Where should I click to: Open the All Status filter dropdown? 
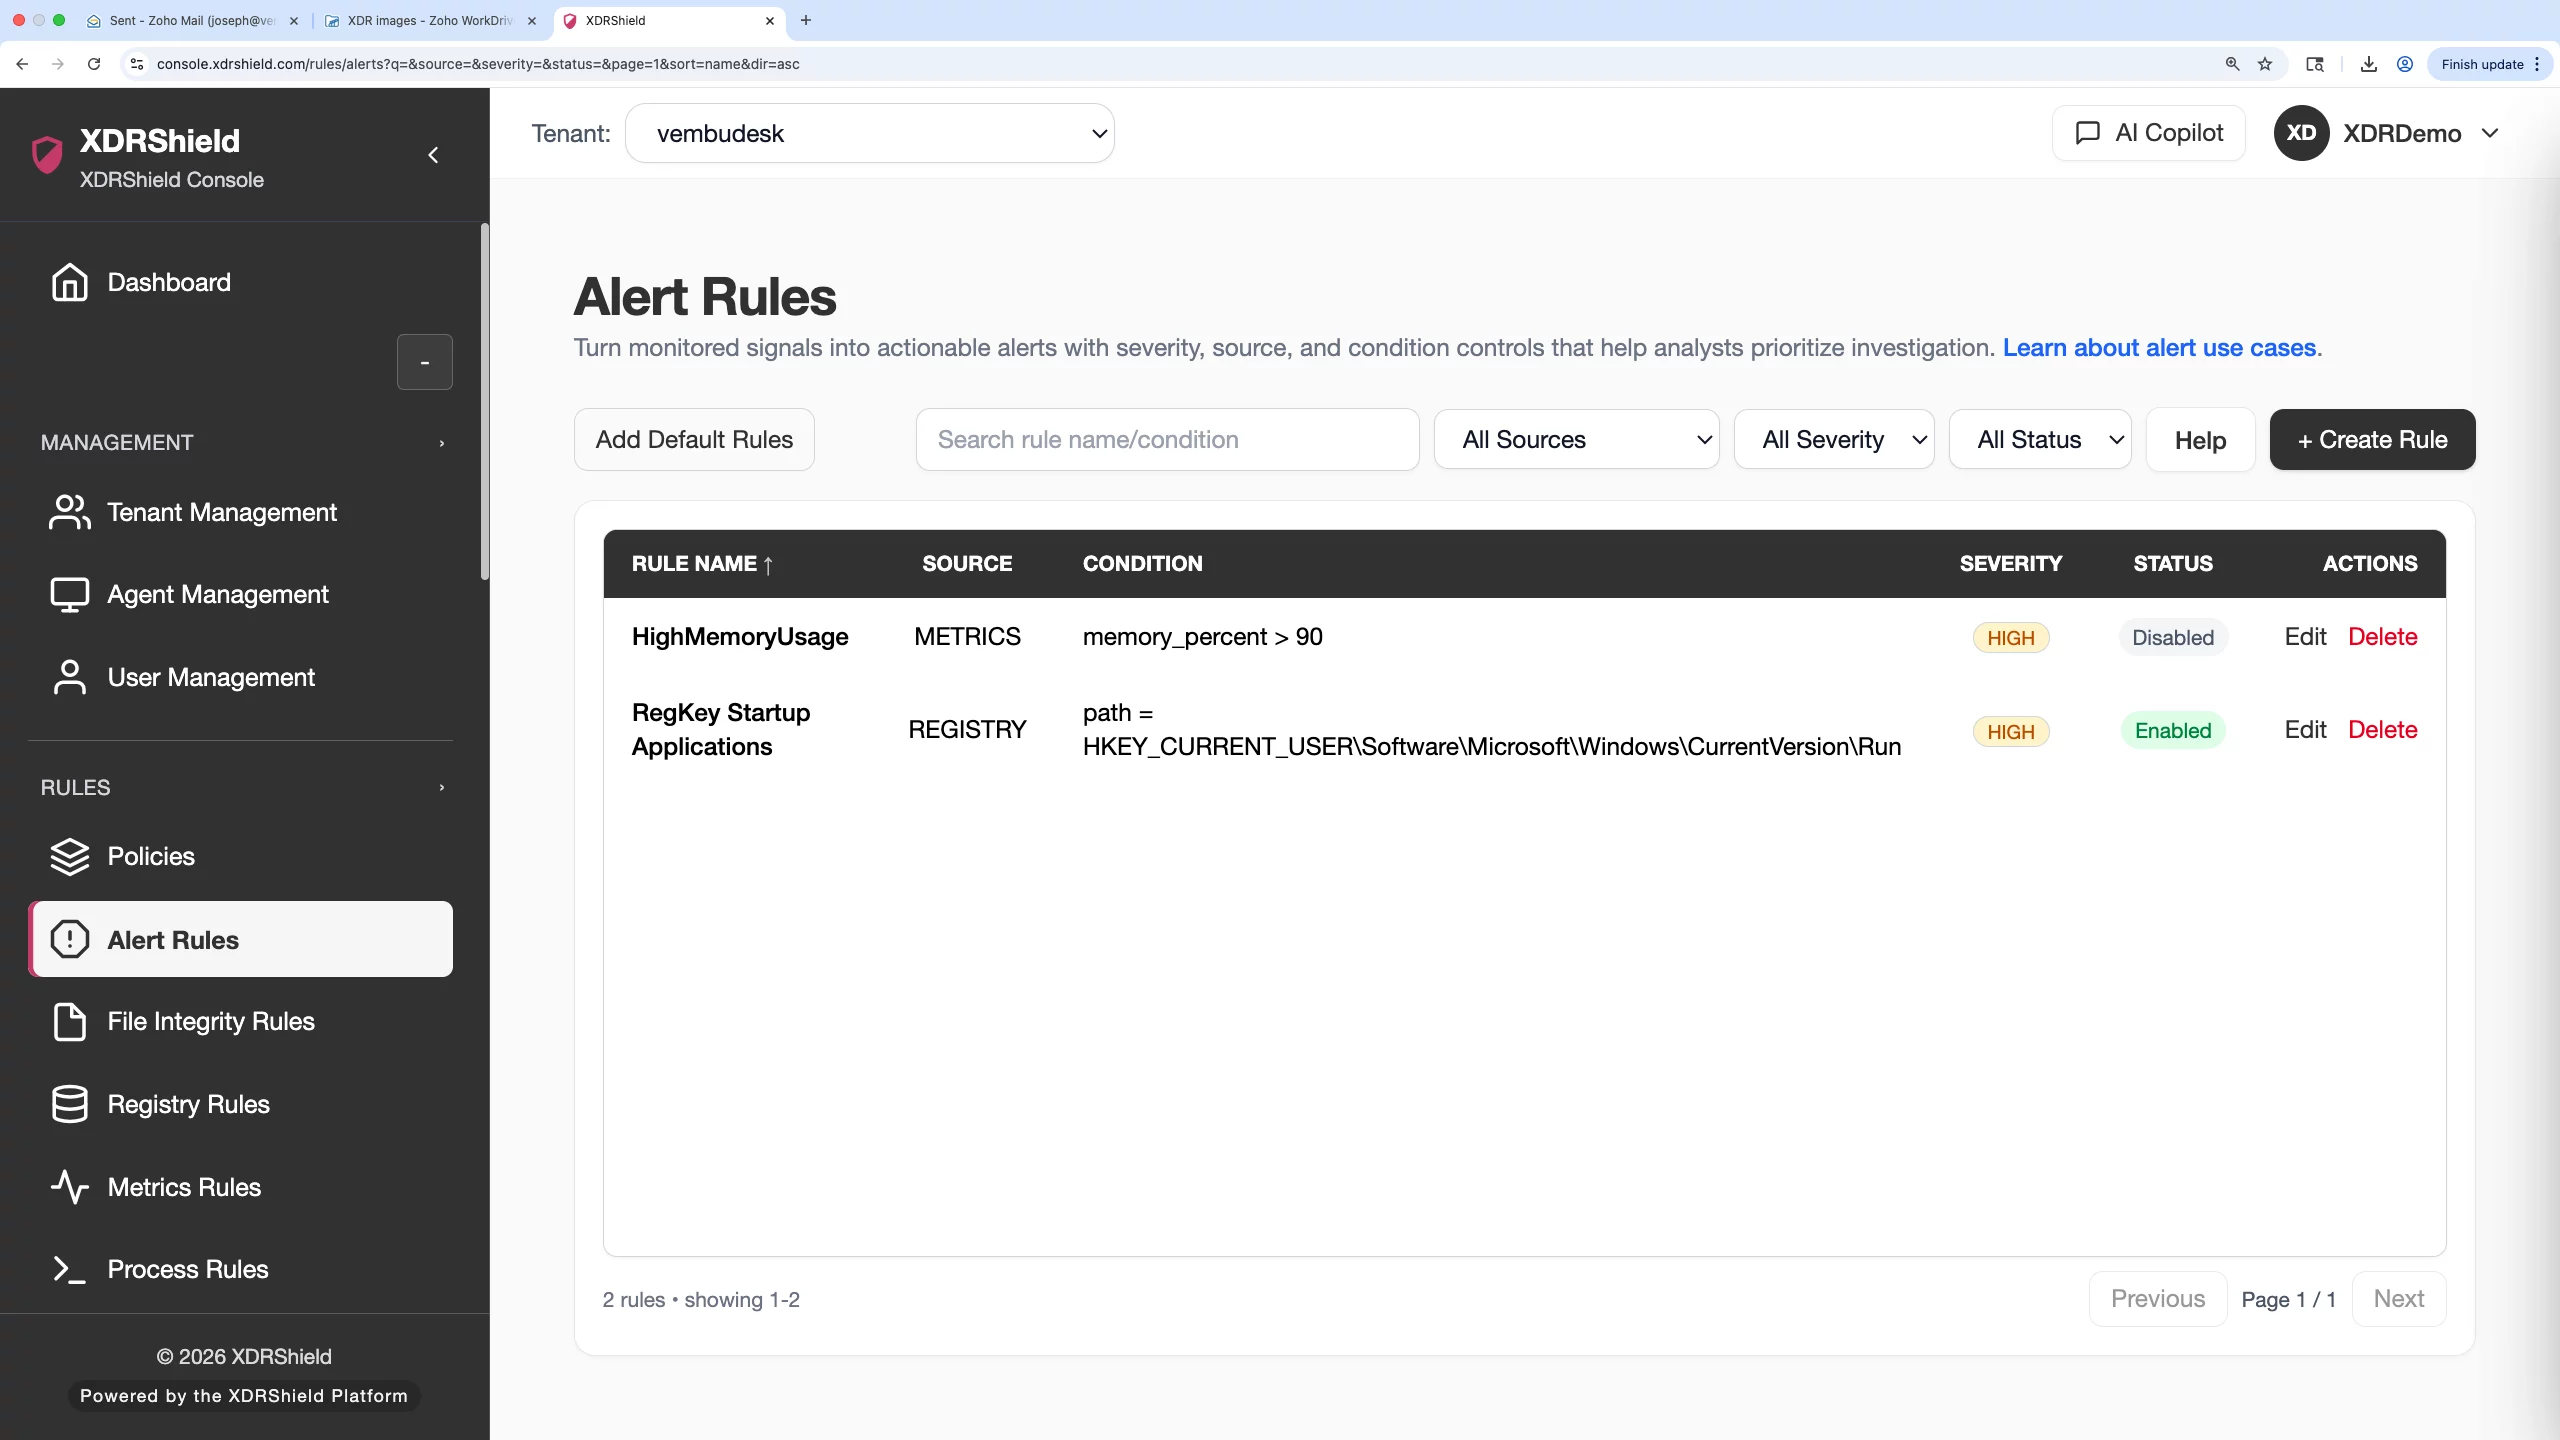click(x=2040, y=439)
